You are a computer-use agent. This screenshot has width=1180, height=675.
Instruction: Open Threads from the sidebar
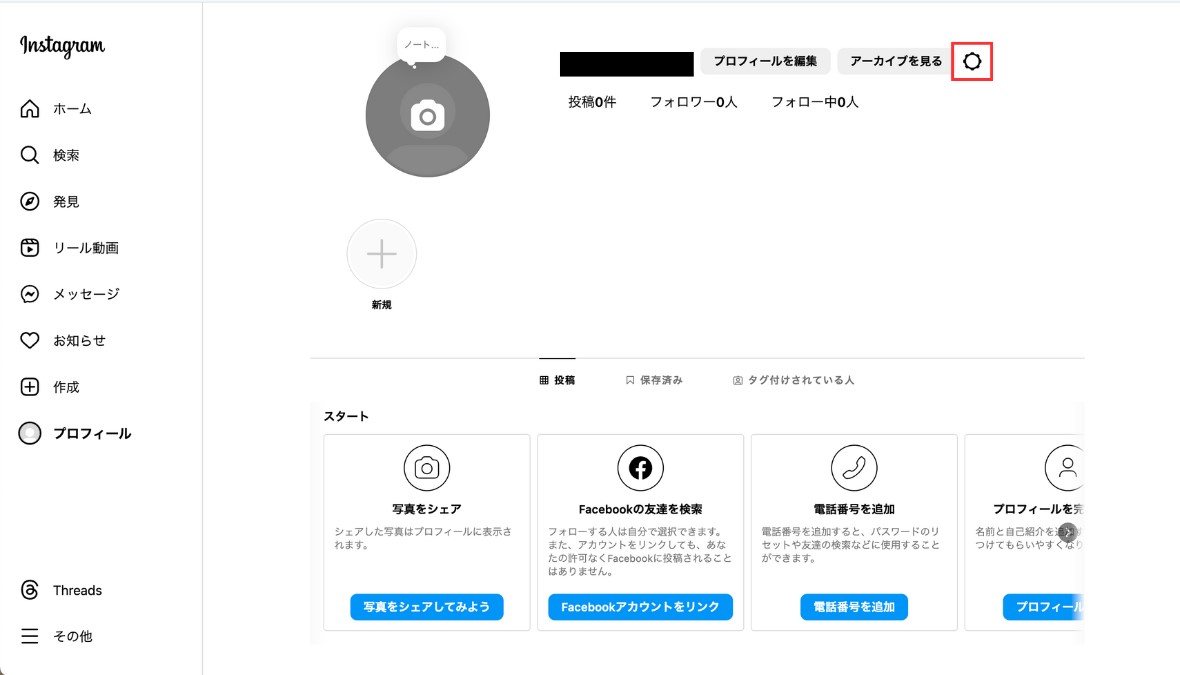[x=31, y=590]
